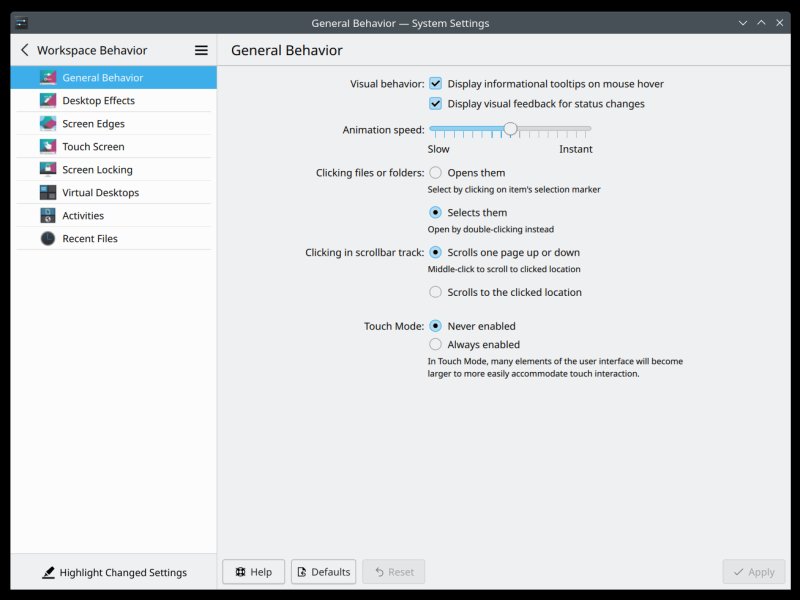
Task: Select the Screen Edges icon
Action: (x=48, y=124)
